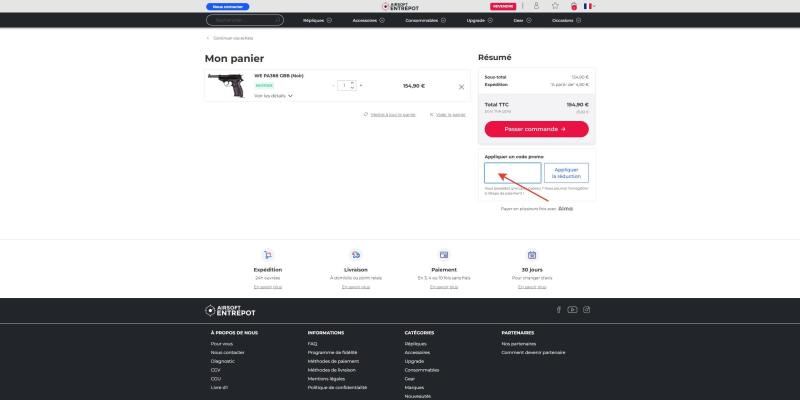Open the WE P4388 GBB (Noir) product title
The image size is (800, 400).
(x=279, y=76)
